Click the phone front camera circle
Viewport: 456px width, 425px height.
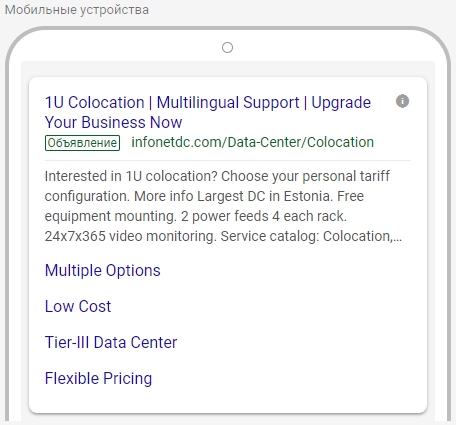(x=227, y=48)
